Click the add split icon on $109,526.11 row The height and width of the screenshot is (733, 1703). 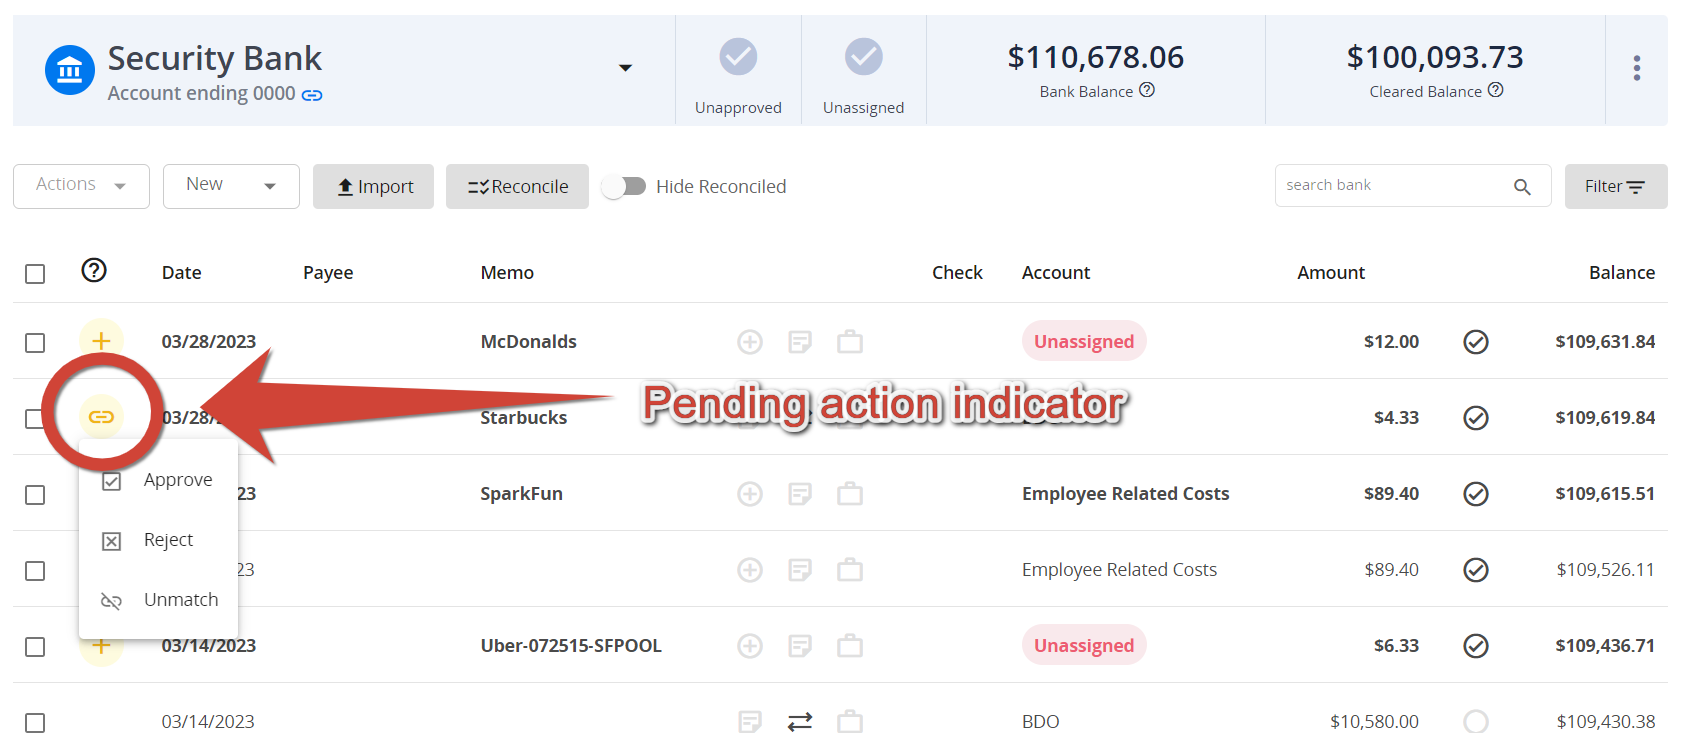[x=750, y=570]
